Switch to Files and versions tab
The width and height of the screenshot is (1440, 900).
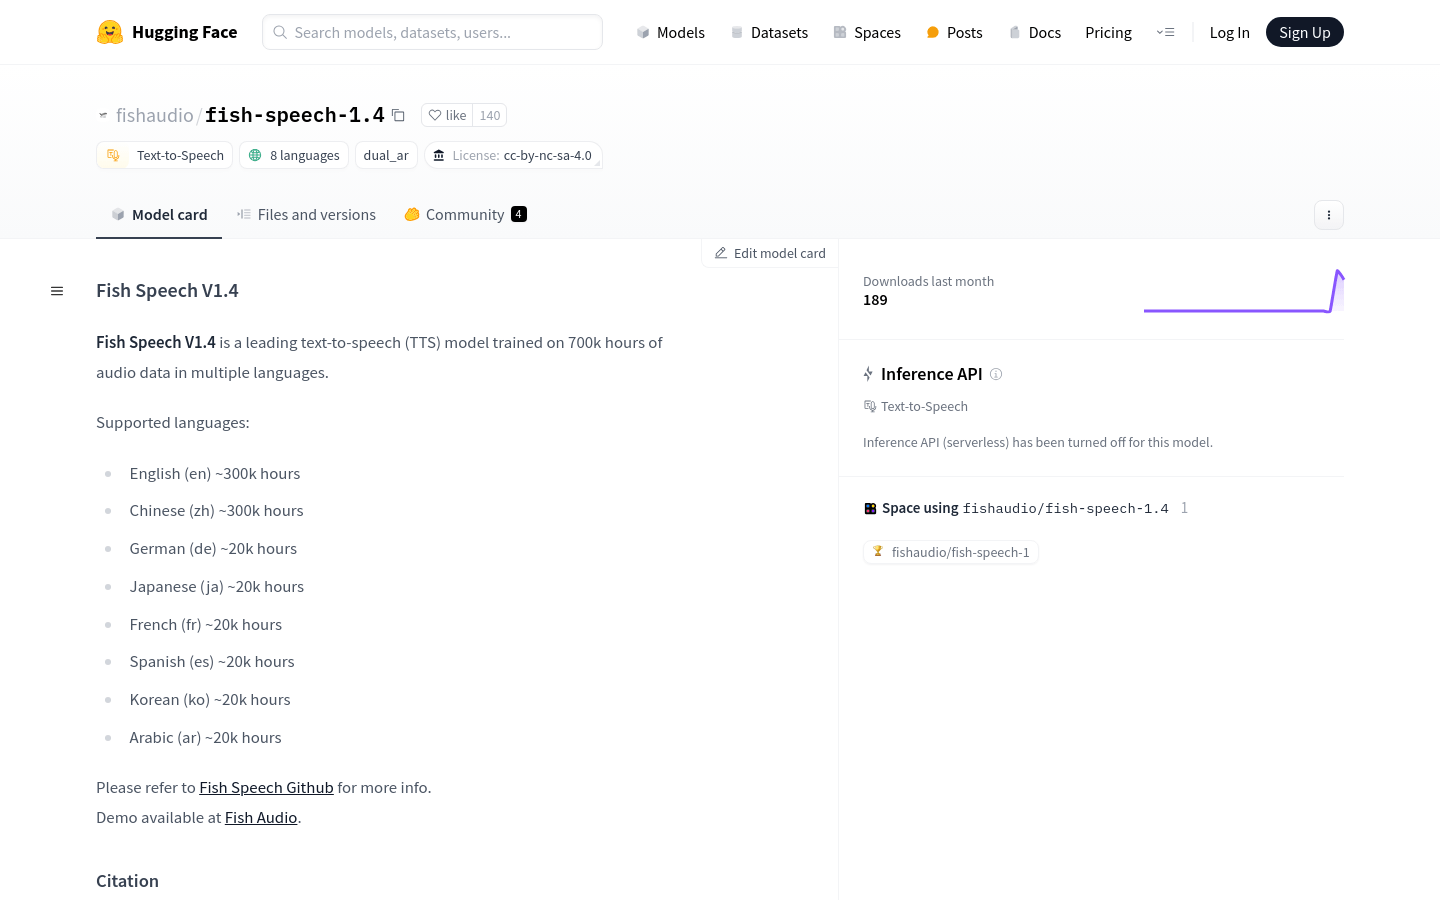tap(306, 215)
